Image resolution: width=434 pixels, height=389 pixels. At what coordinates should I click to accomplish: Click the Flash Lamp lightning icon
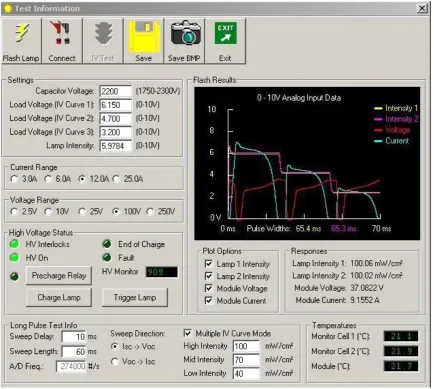click(22, 33)
